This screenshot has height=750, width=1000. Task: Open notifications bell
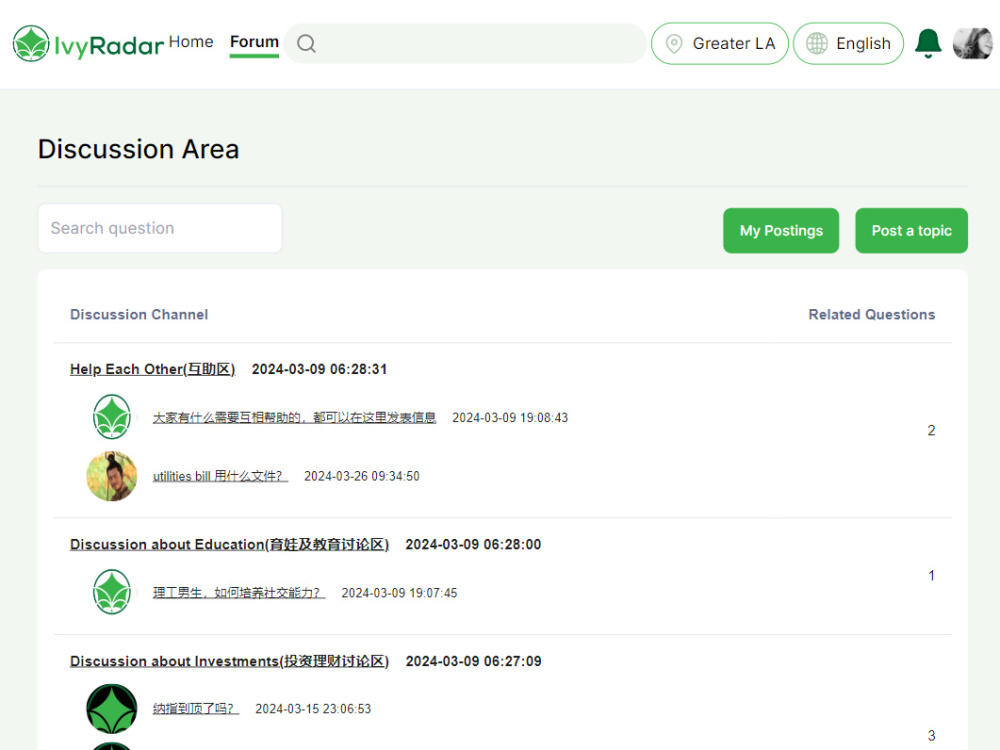pyautogui.click(x=928, y=43)
